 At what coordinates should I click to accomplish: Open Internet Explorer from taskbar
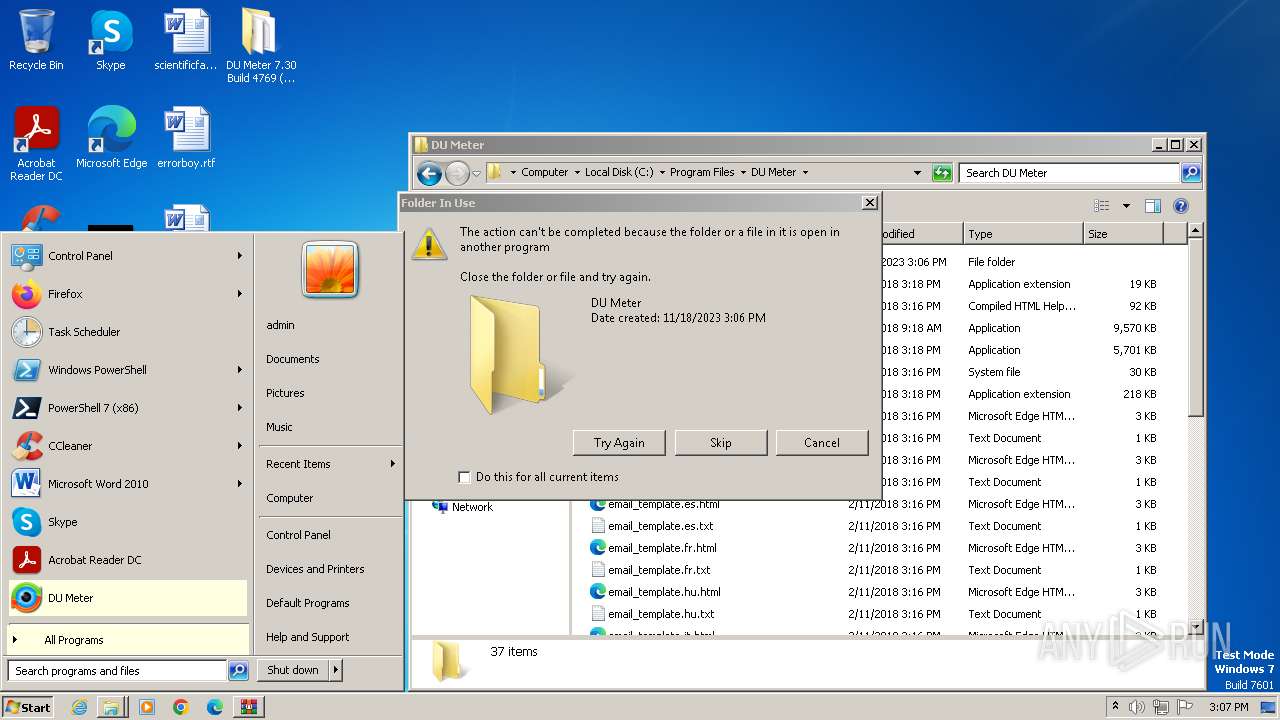pos(80,707)
